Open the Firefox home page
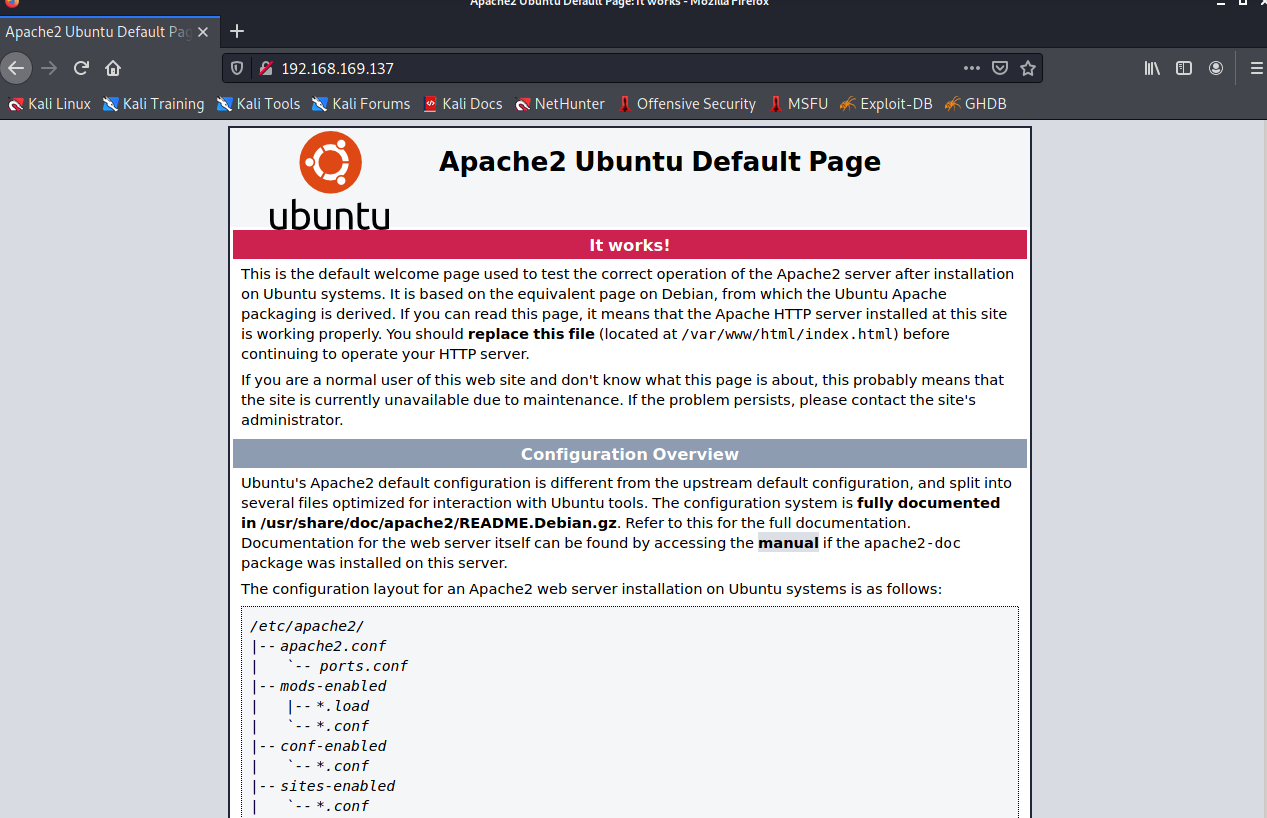This screenshot has width=1267, height=818. click(113, 68)
